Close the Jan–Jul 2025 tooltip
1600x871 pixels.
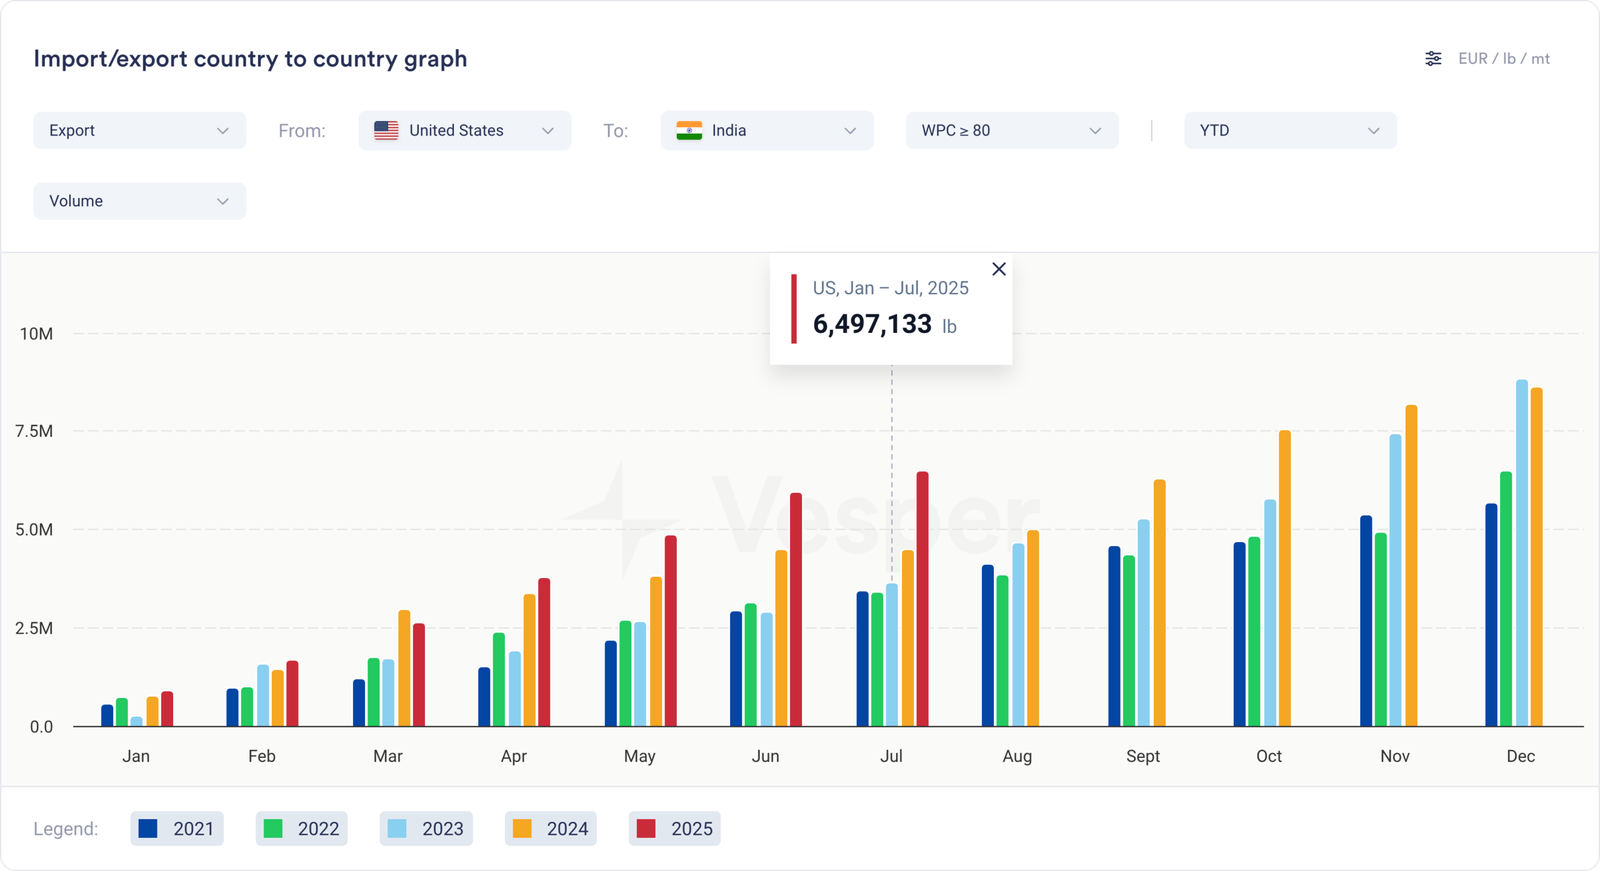point(998,269)
